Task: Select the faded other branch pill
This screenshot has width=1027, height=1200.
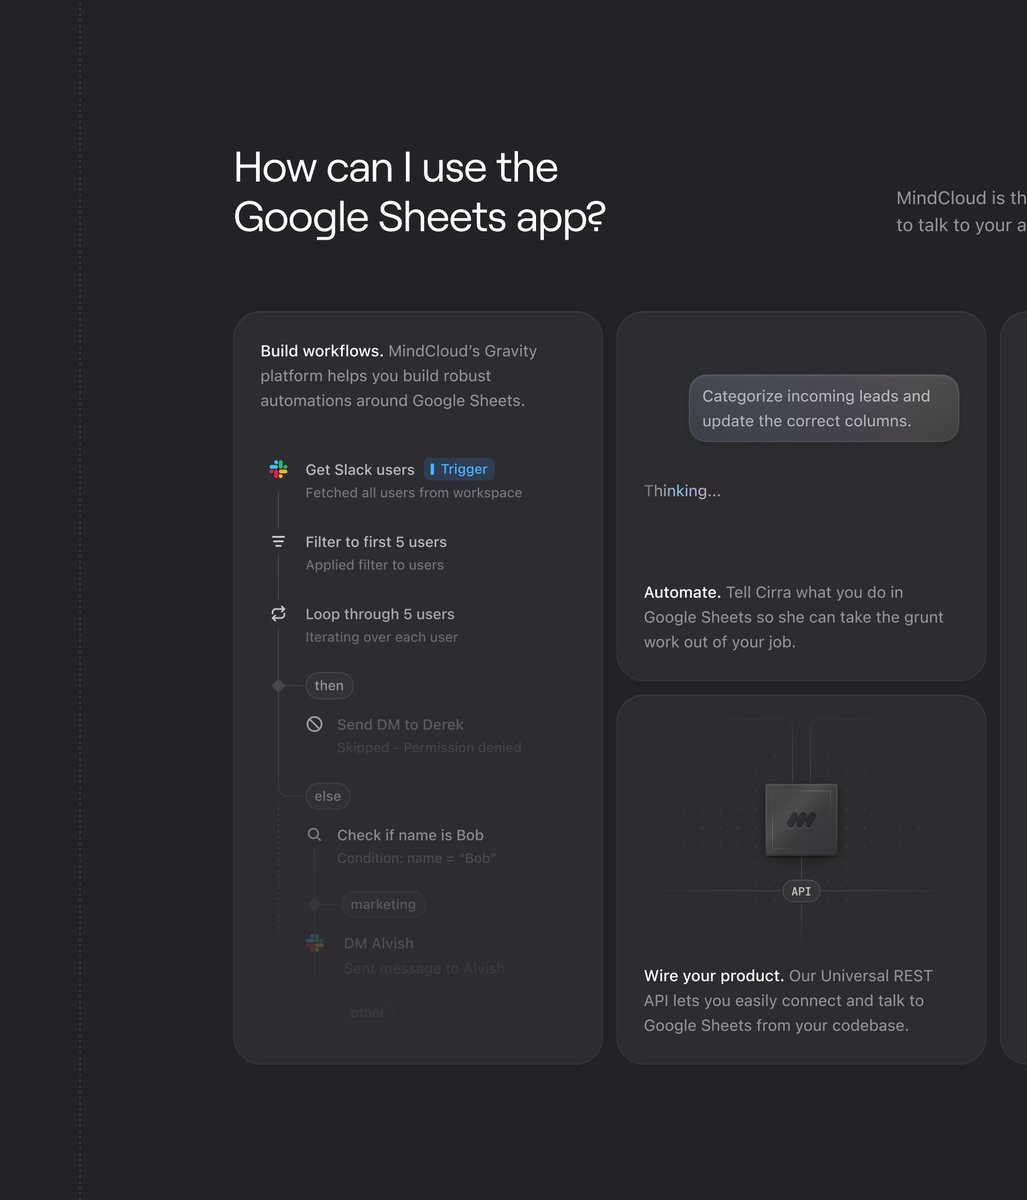Action: point(368,1012)
